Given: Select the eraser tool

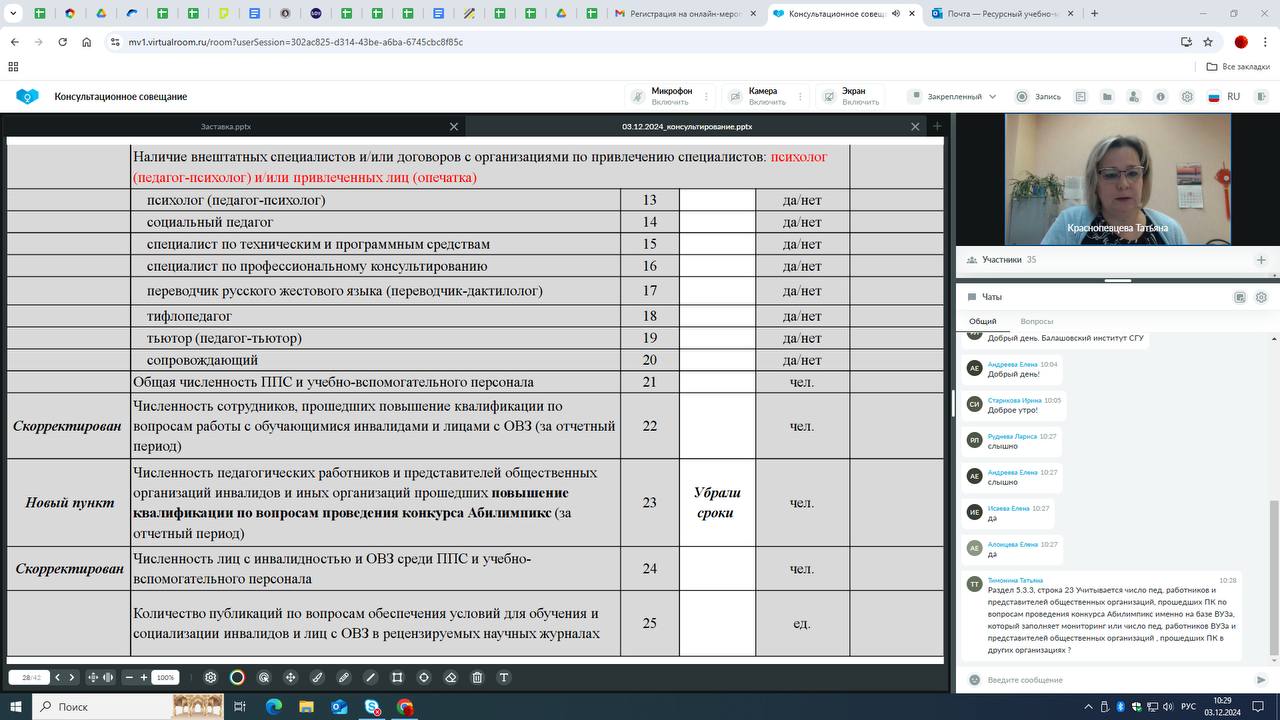Looking at the screenshot, I should [450, 677].
